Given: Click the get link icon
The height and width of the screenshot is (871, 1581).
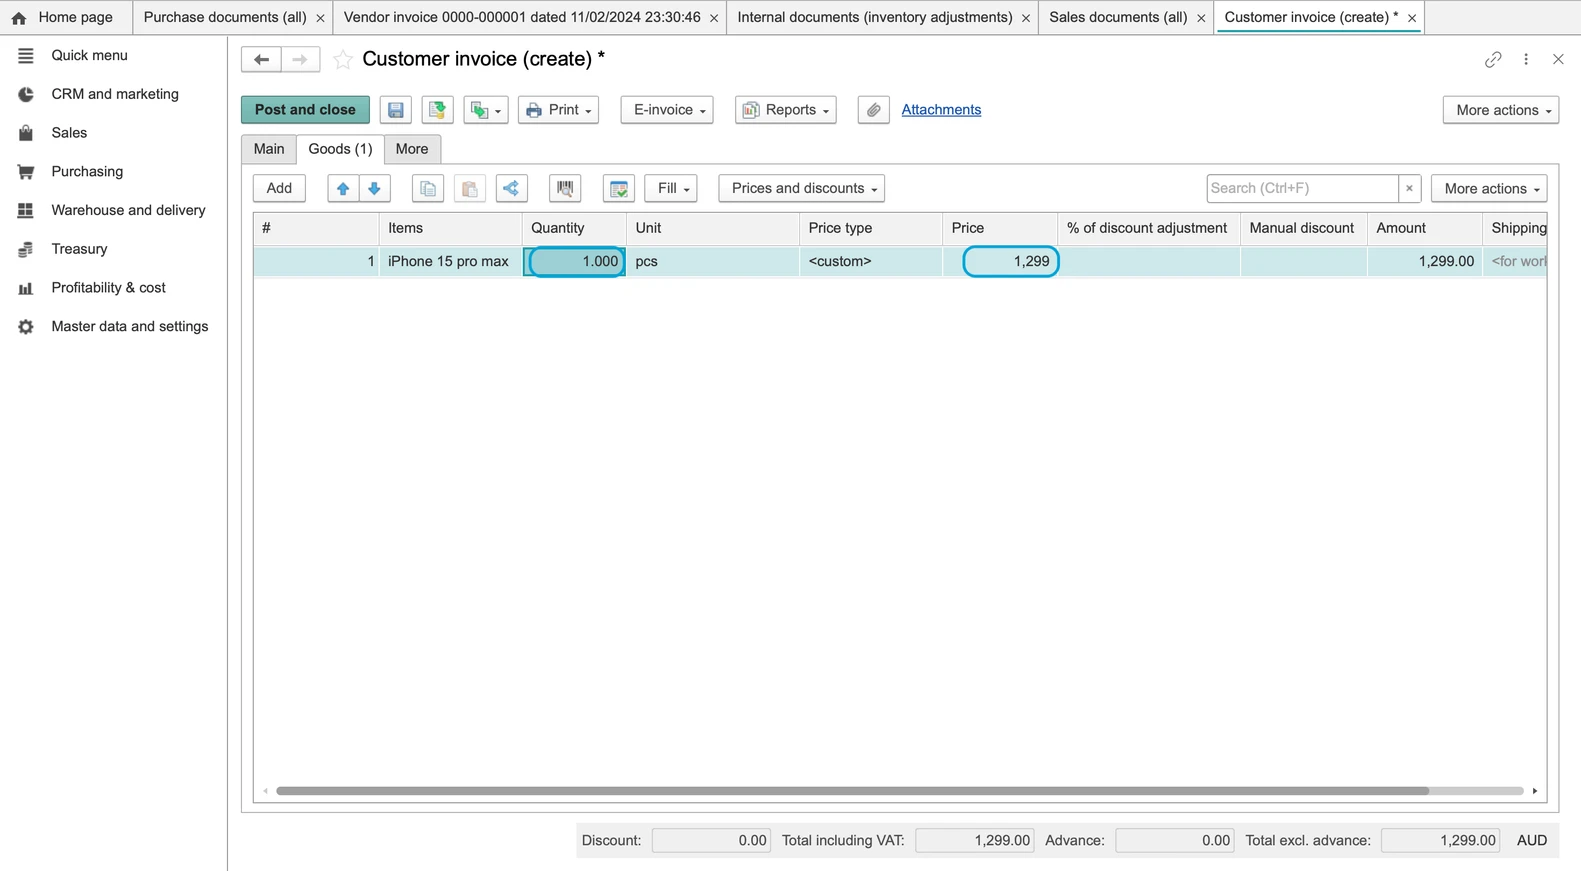Looking at the screenshot, I should 1493,60.
